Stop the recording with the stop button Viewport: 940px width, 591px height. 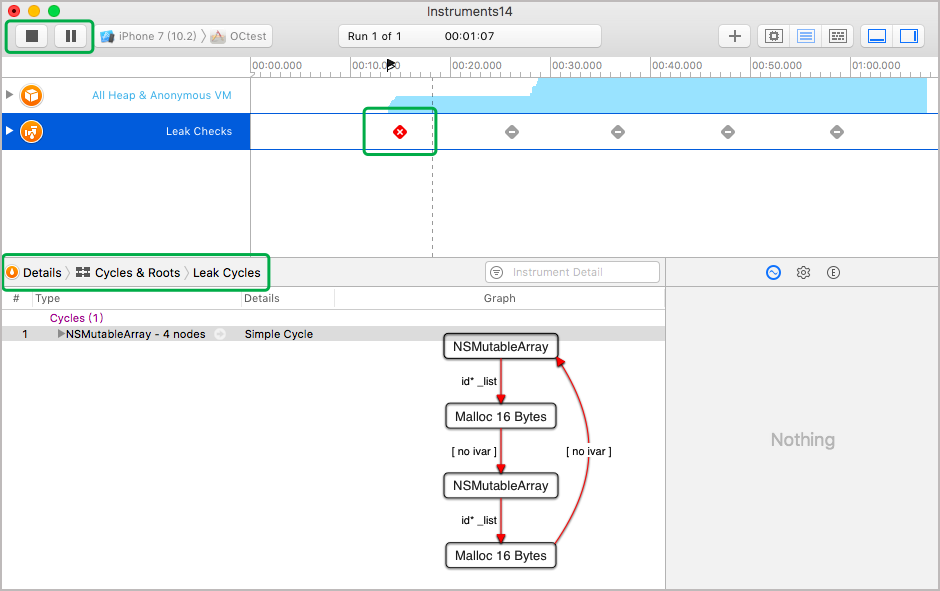click(32, 36)
